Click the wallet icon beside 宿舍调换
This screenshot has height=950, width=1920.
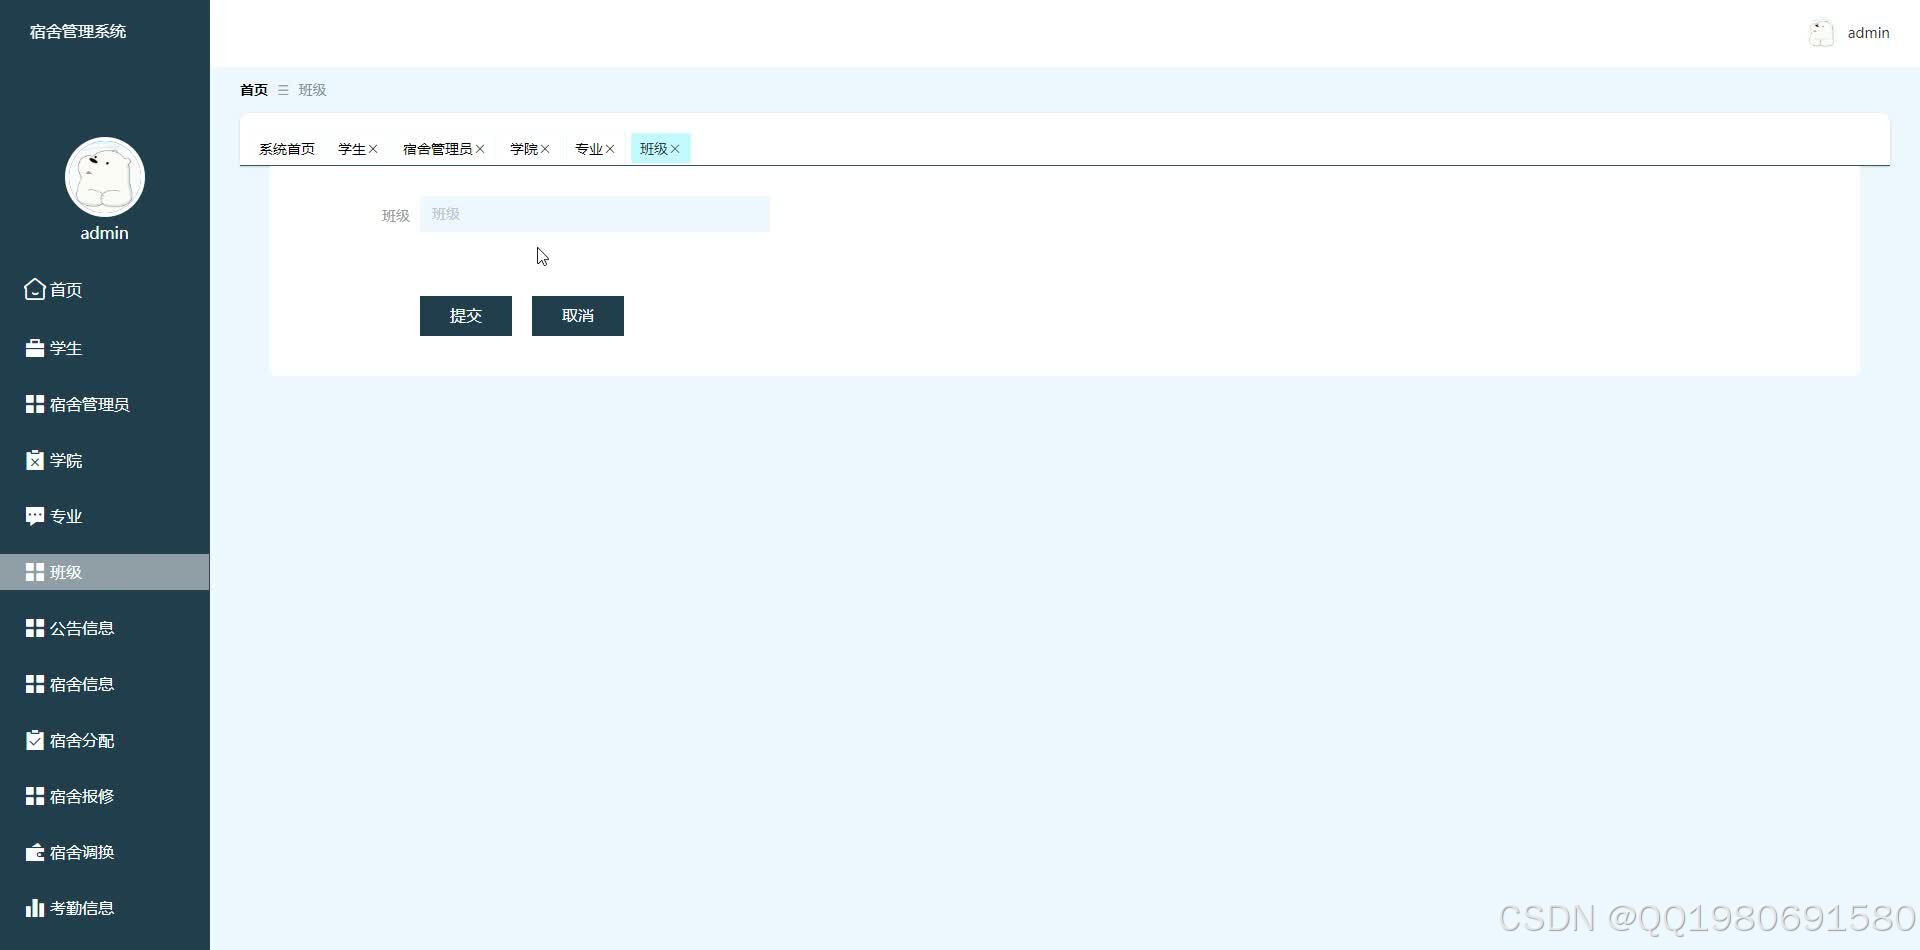(35, 852)
